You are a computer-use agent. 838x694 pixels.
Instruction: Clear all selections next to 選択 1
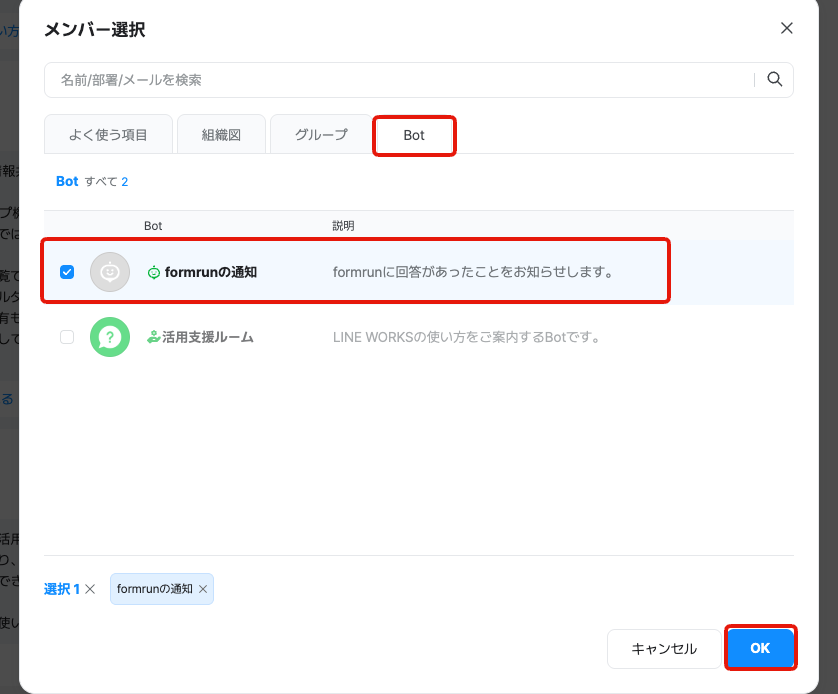point(90,589)
